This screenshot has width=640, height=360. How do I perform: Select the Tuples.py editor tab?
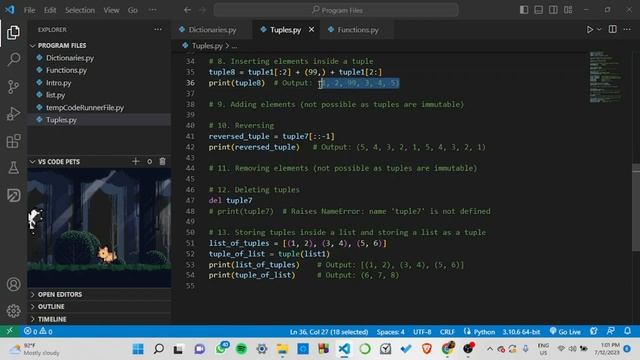[285, 29]
